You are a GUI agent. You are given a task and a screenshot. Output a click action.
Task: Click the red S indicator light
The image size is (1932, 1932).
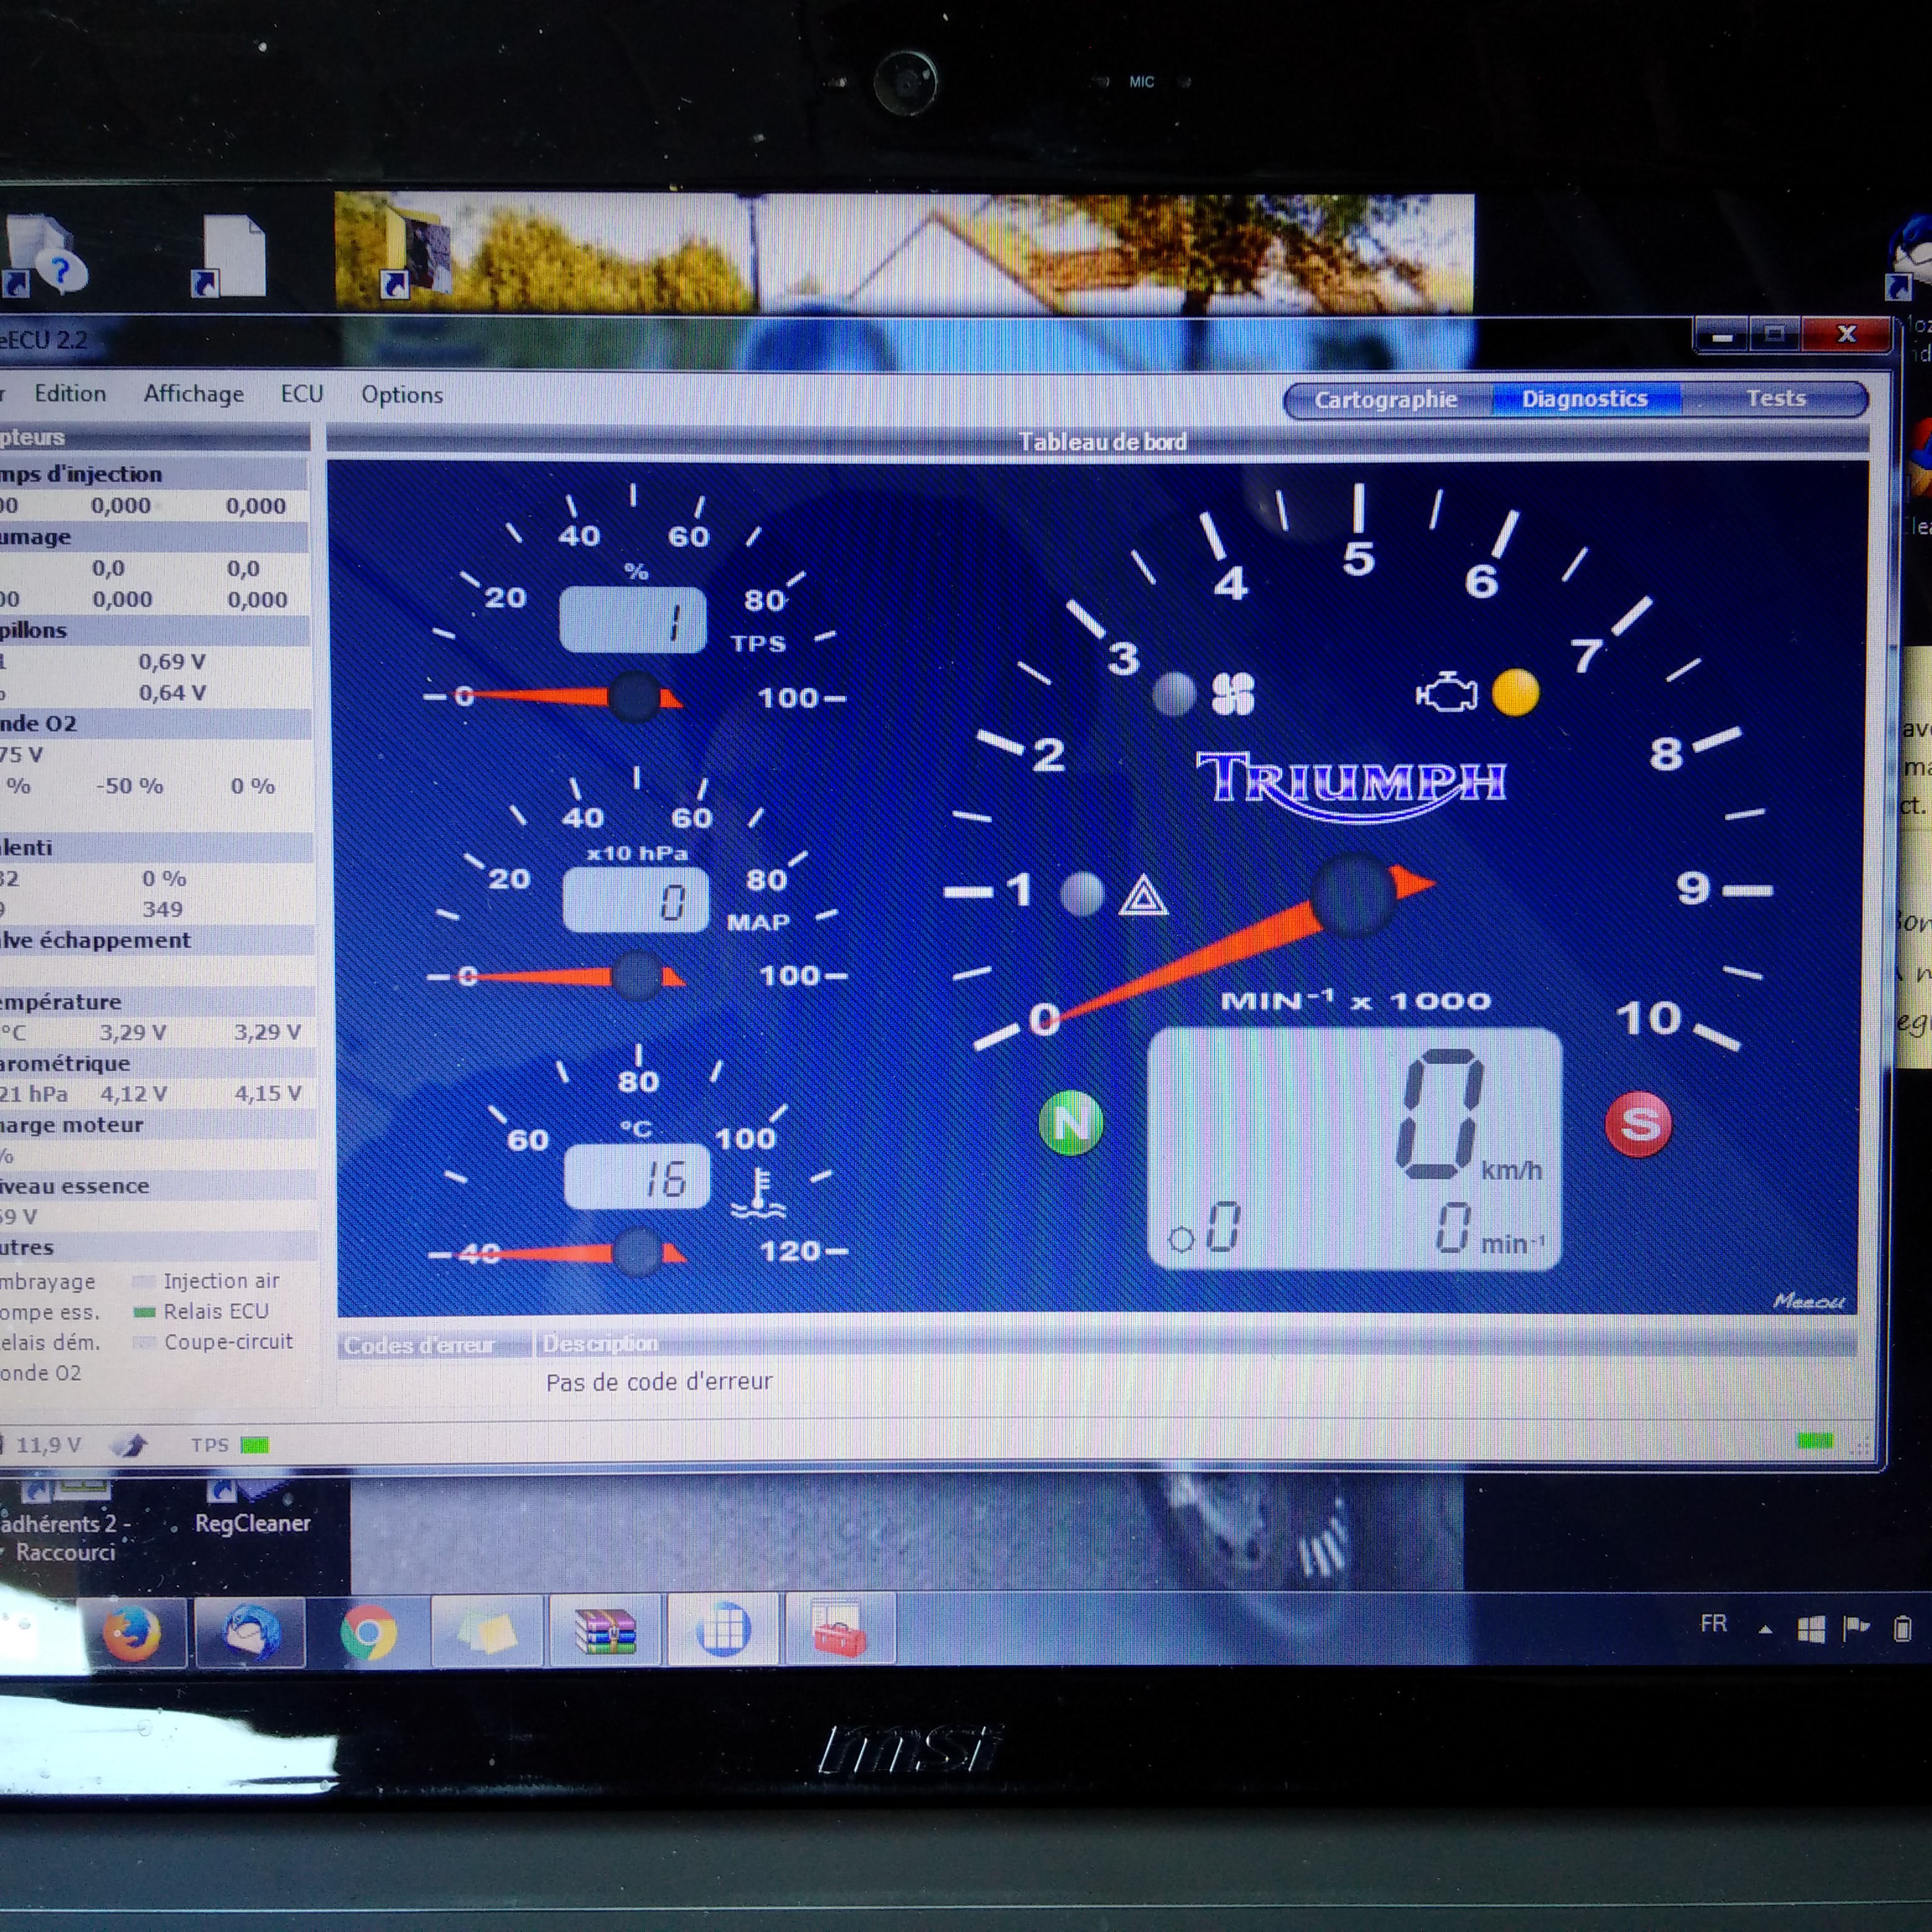point(1638,1124)
